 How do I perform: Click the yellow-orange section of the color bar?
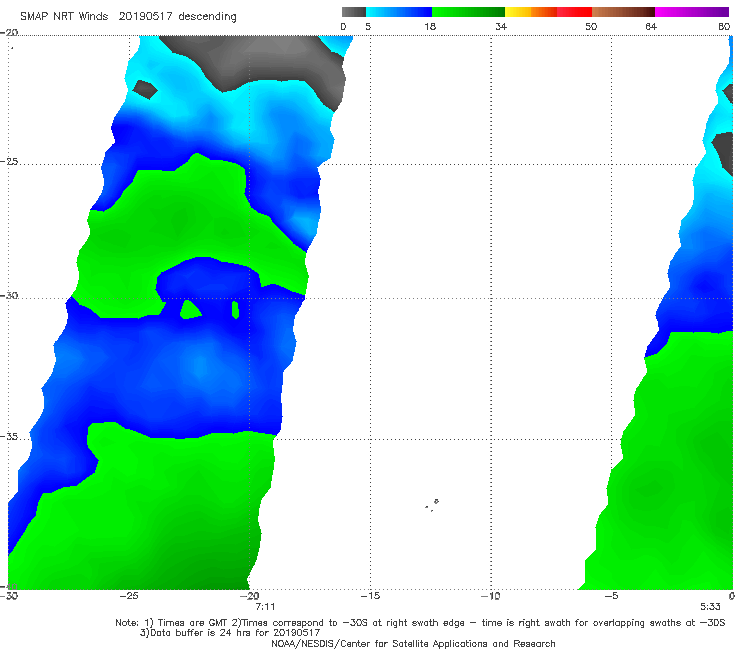pos(530,12)
